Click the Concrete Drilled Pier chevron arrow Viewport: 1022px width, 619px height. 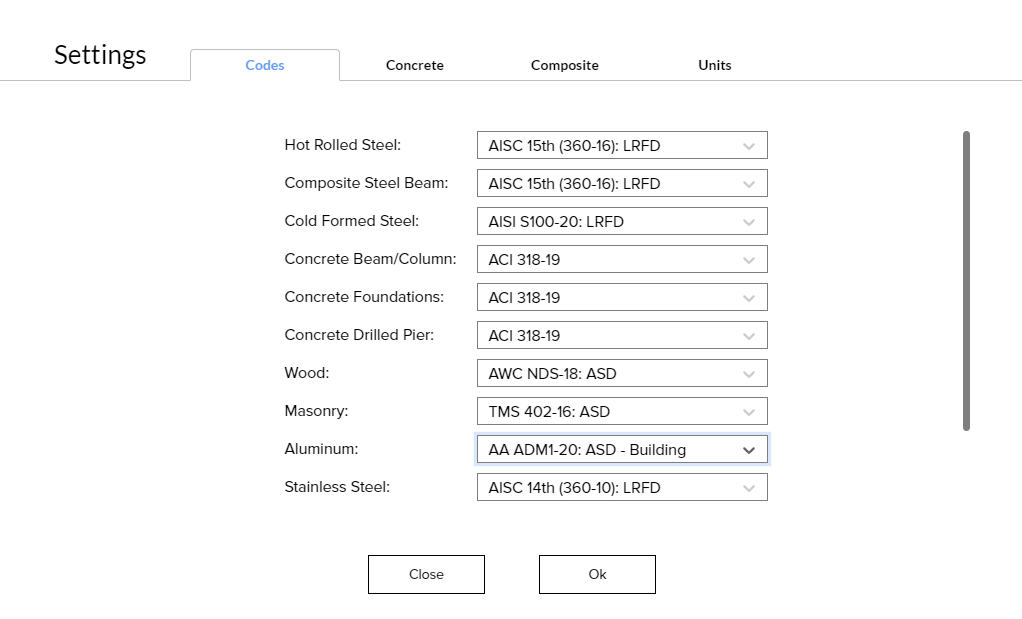point(748,336)
